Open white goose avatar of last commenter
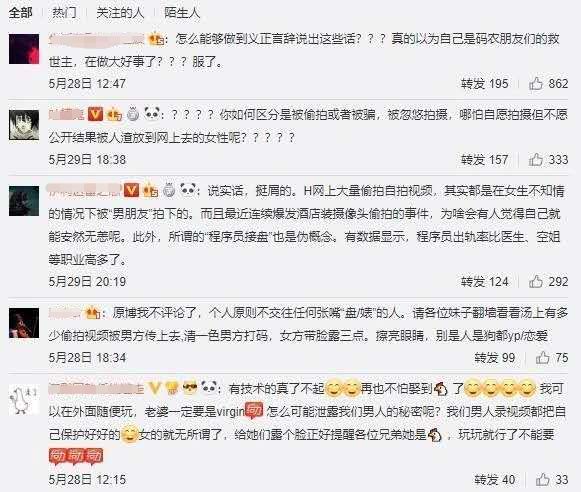The height and width of the screenshot is (492, 581). pyautogui.click(x=24, y=399)
